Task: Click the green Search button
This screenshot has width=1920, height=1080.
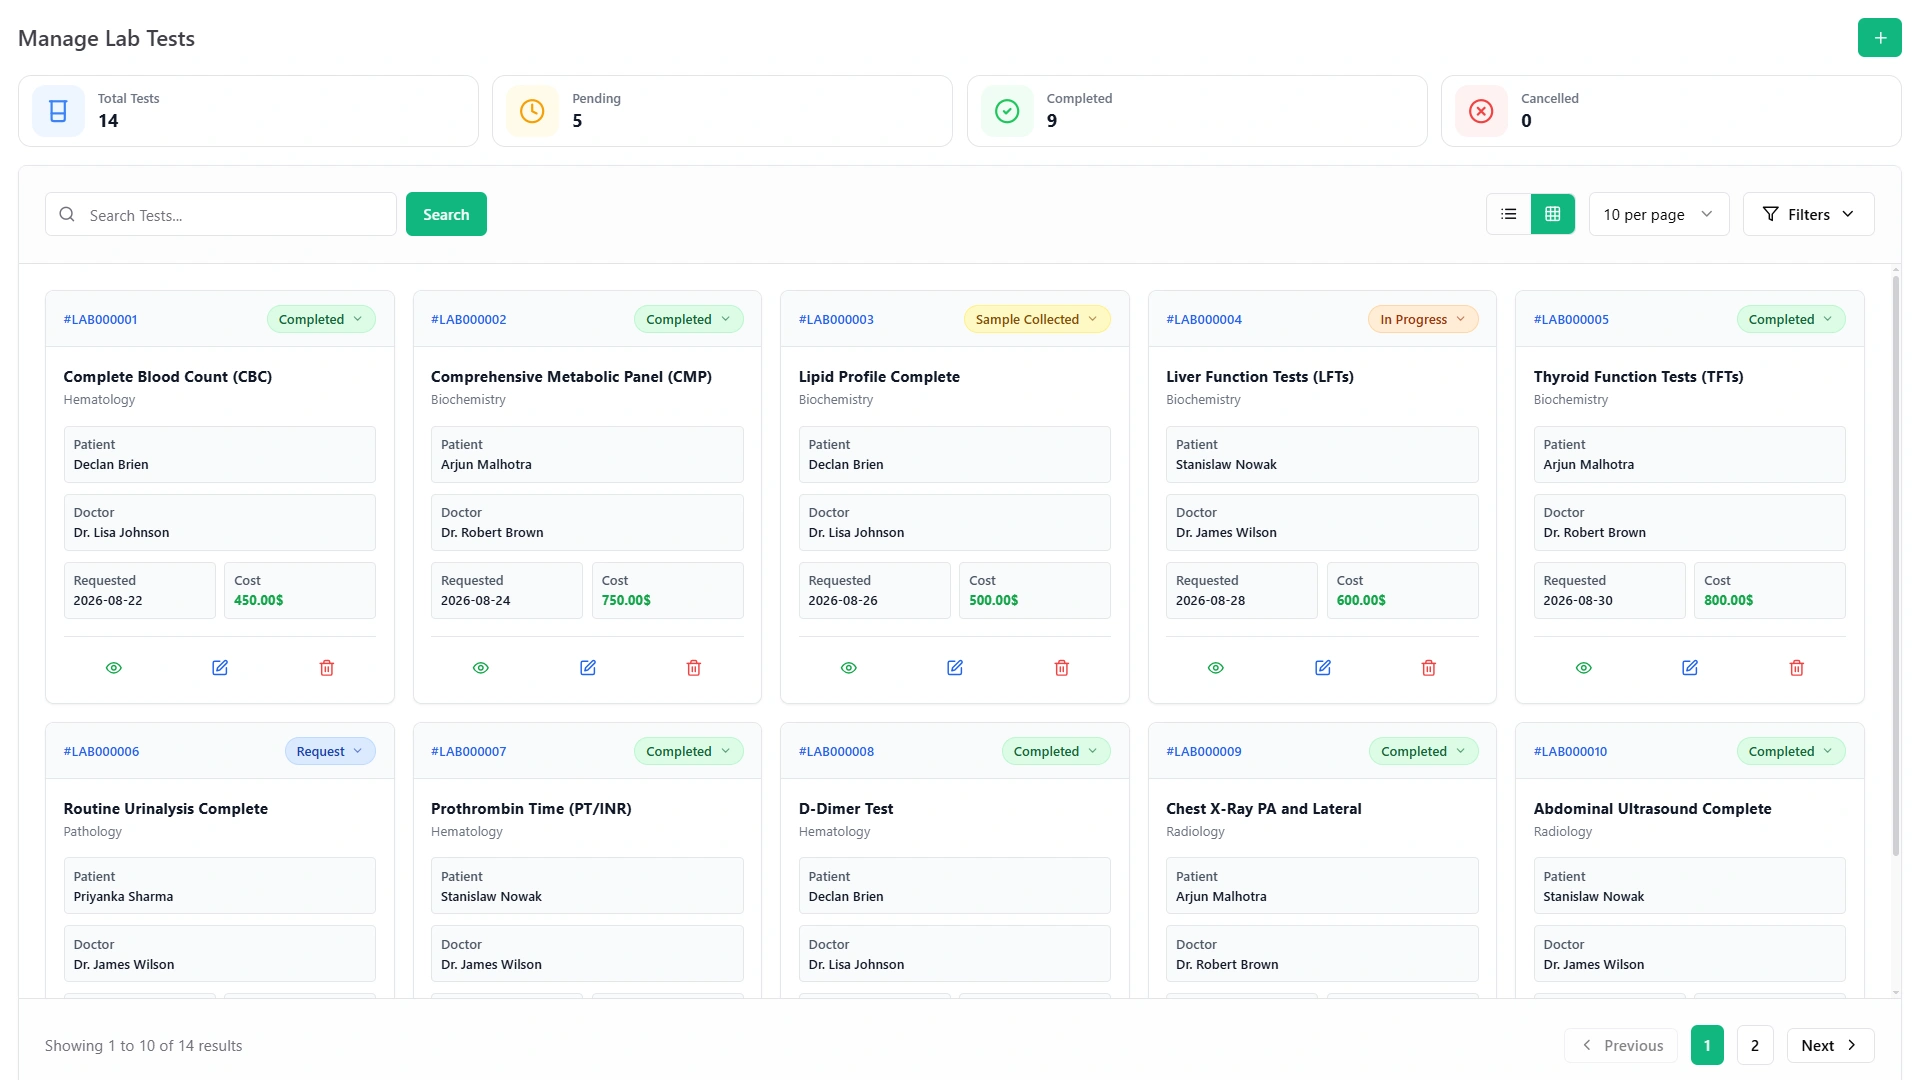Action: click(446, 214)
